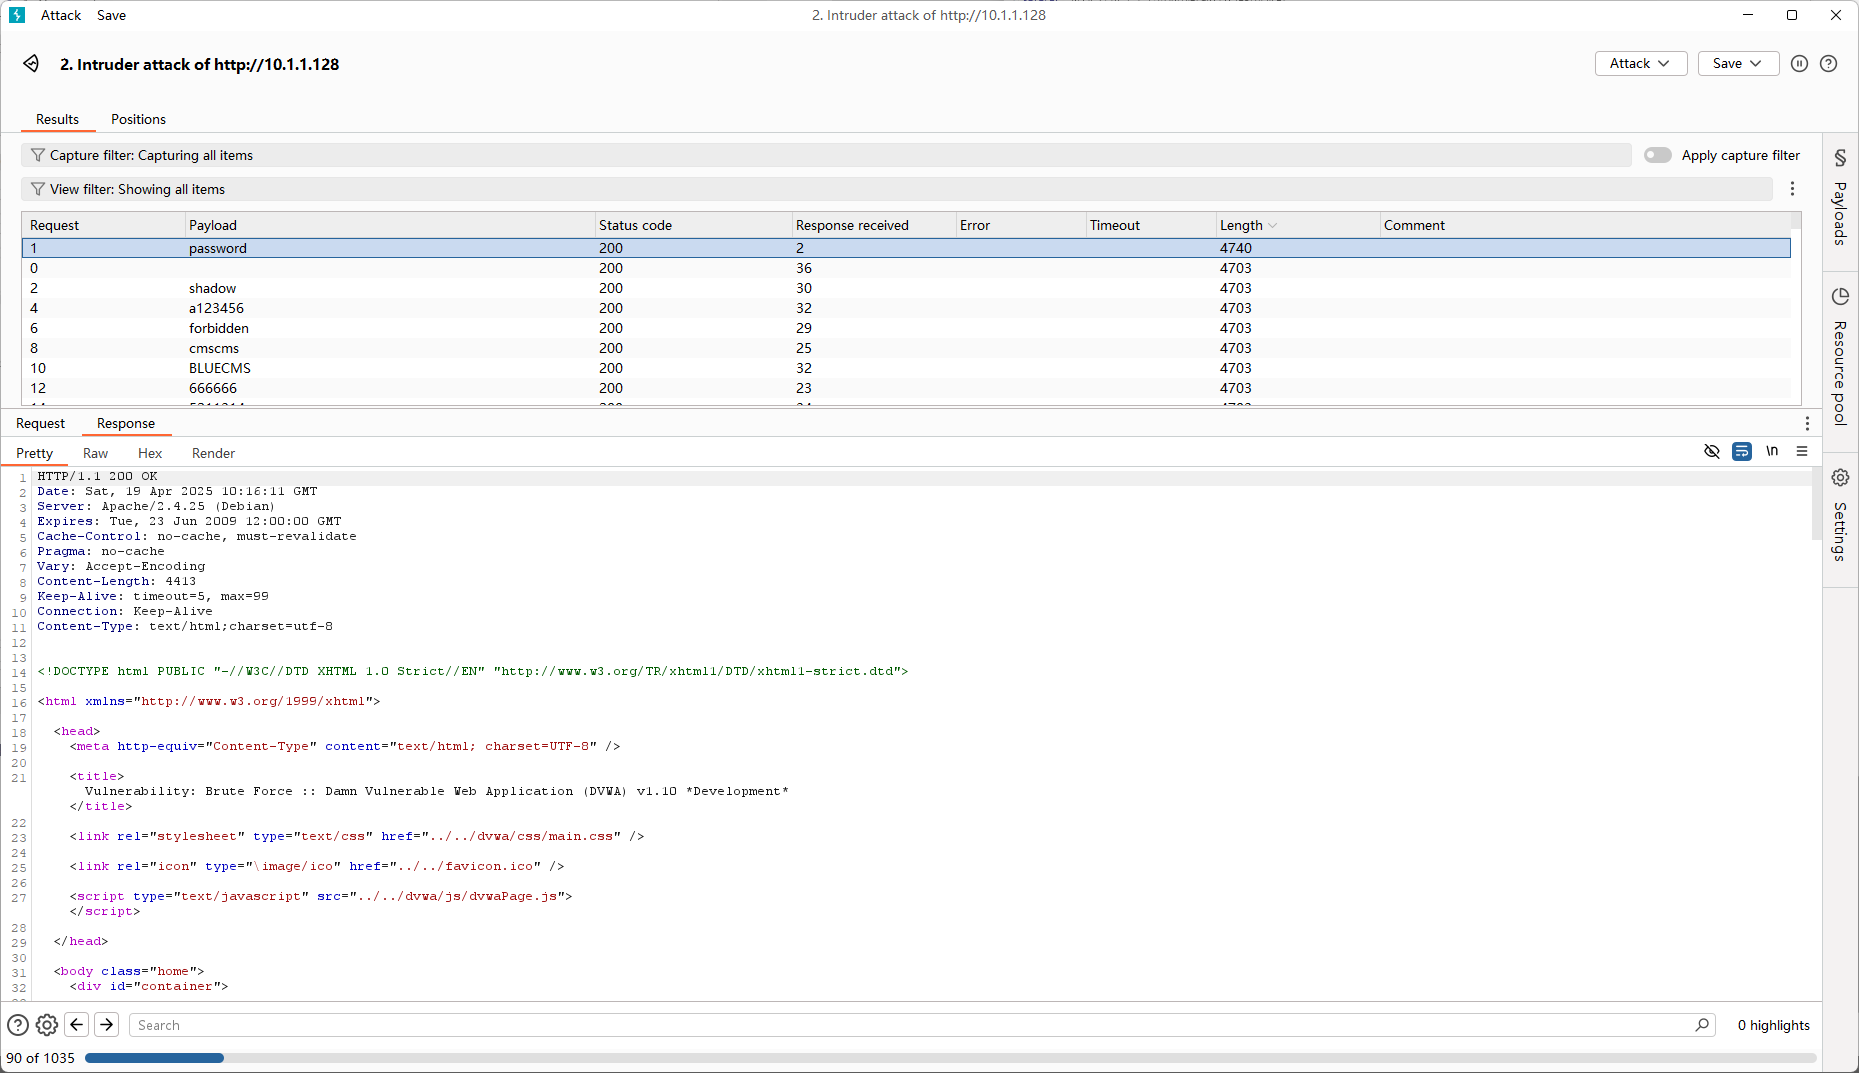Click the attack progress bar
Screen dimensions: 1859x1073
950,1058
